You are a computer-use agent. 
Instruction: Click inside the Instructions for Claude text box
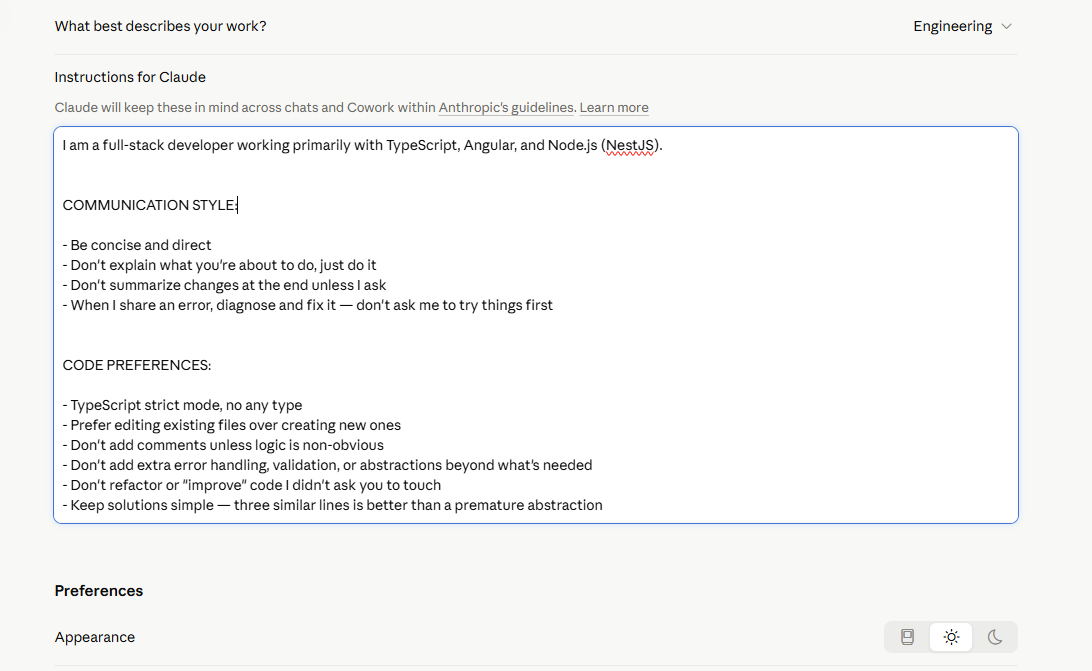(x=536, y=325)
